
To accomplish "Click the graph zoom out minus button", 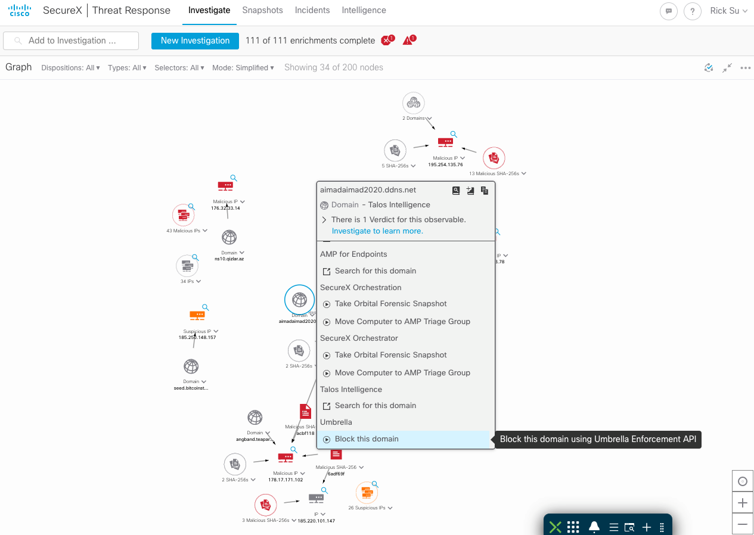I will pos(742,524).
